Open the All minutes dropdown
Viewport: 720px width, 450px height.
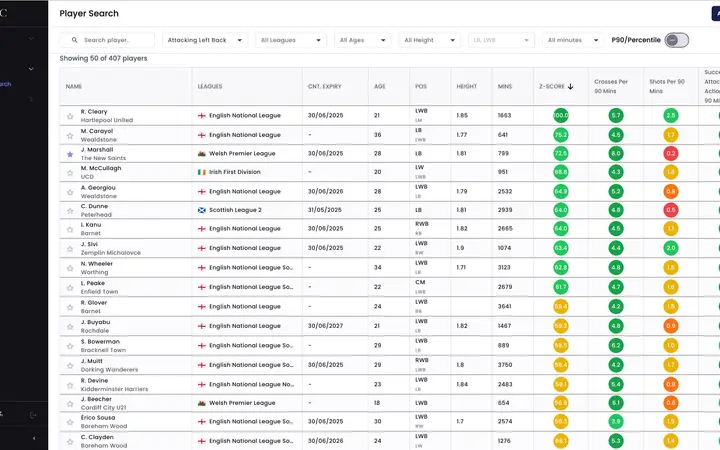[574, 40]
